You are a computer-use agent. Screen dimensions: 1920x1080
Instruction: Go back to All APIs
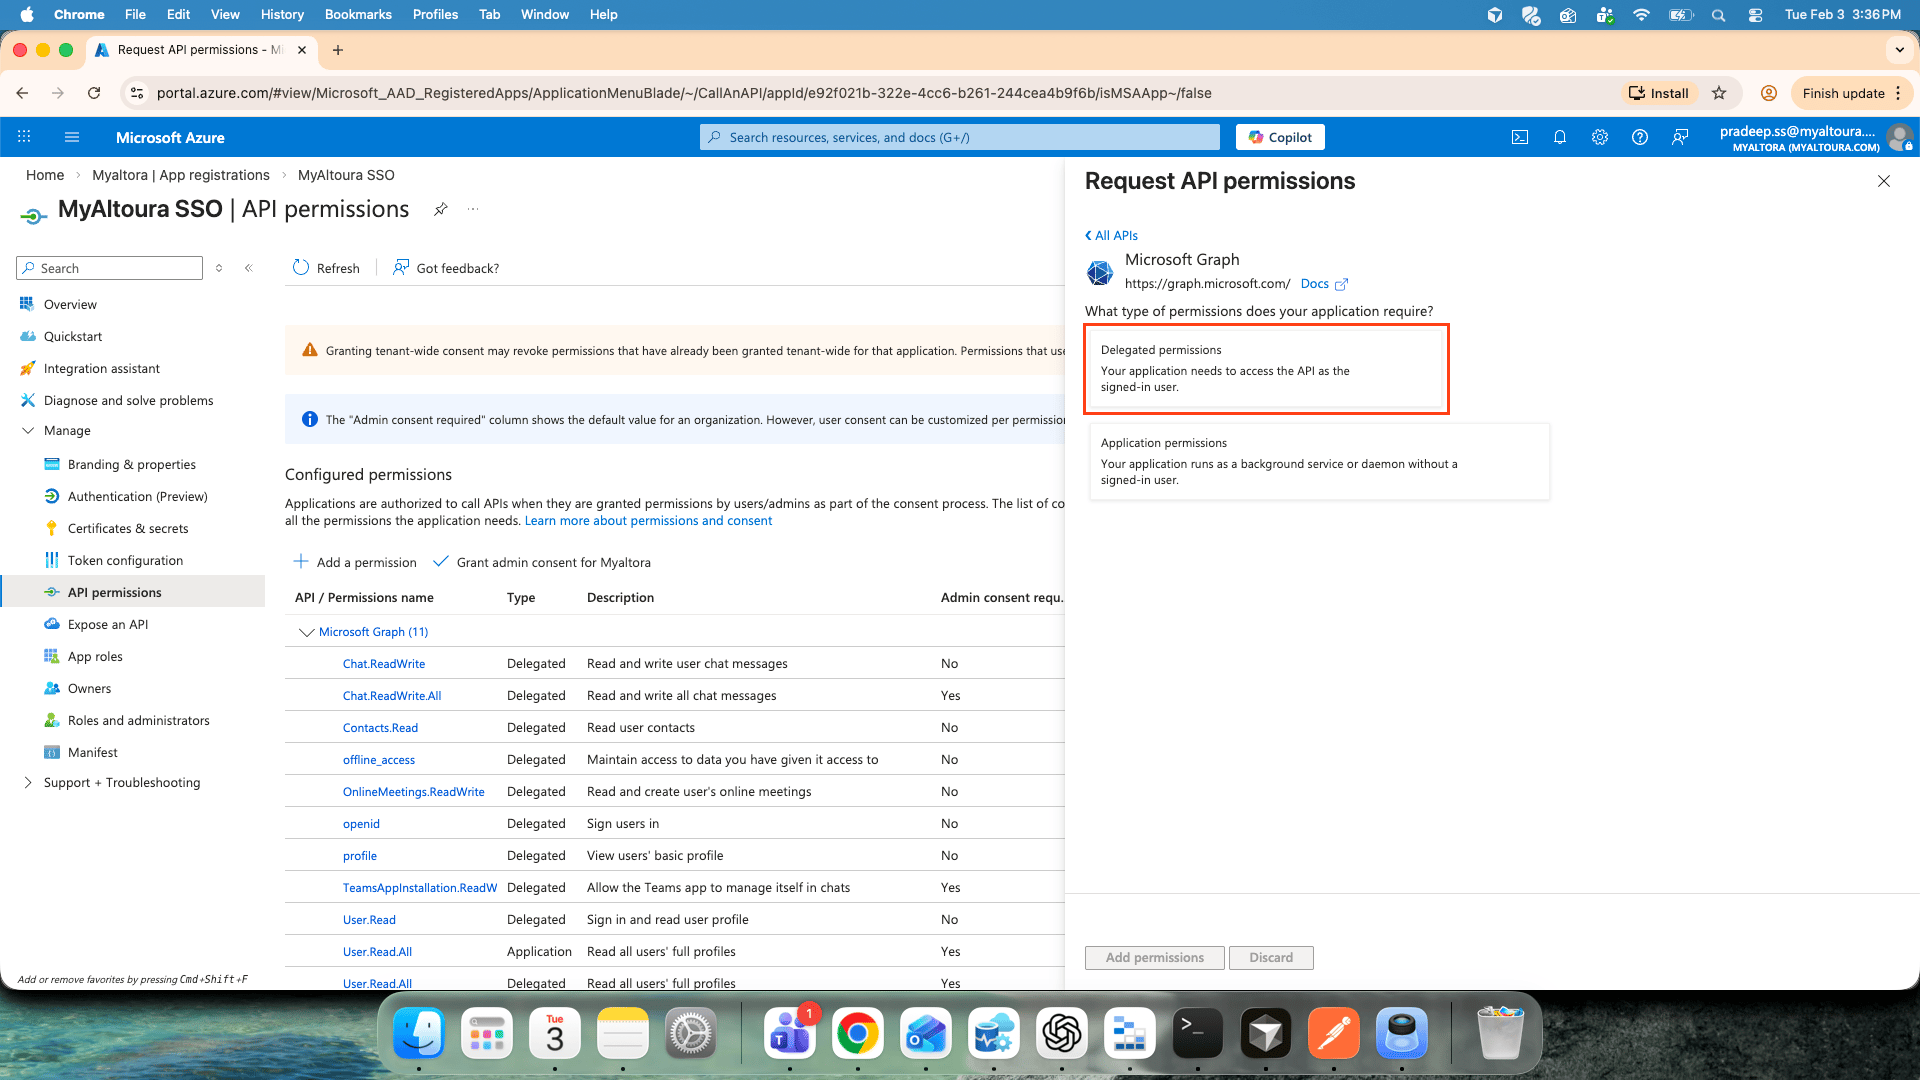1112,236
